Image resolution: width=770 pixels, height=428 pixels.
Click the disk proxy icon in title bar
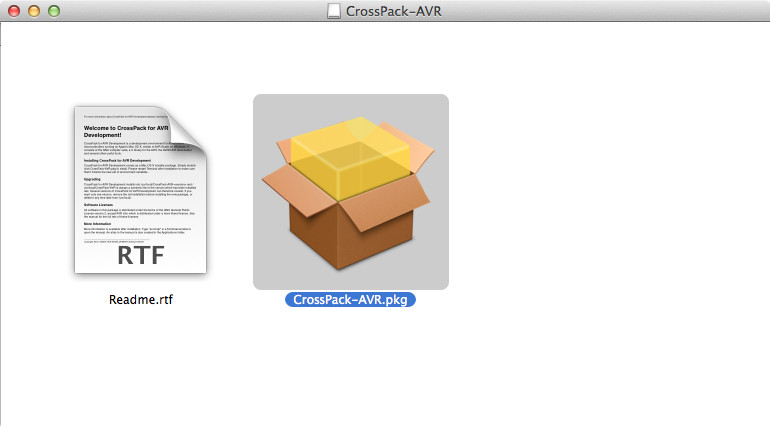[333, 11]
